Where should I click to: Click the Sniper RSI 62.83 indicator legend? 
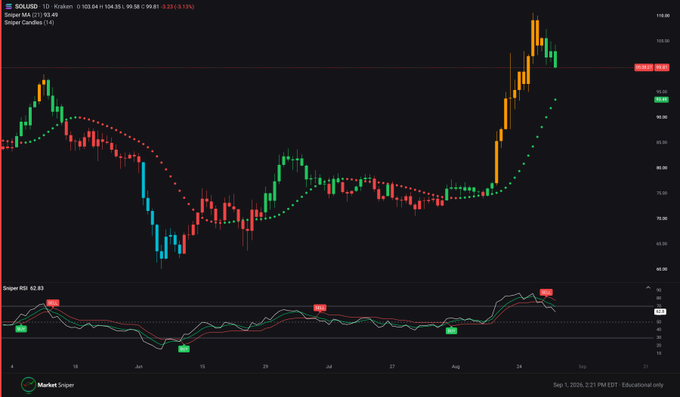(x=23, y=288)
